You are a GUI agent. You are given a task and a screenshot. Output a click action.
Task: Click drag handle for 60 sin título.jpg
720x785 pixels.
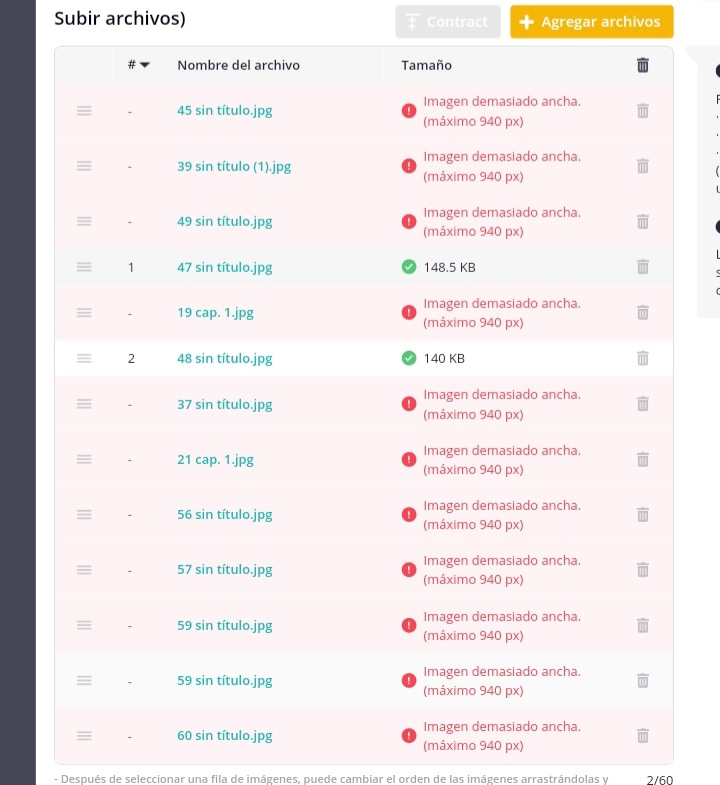[84, 735]
